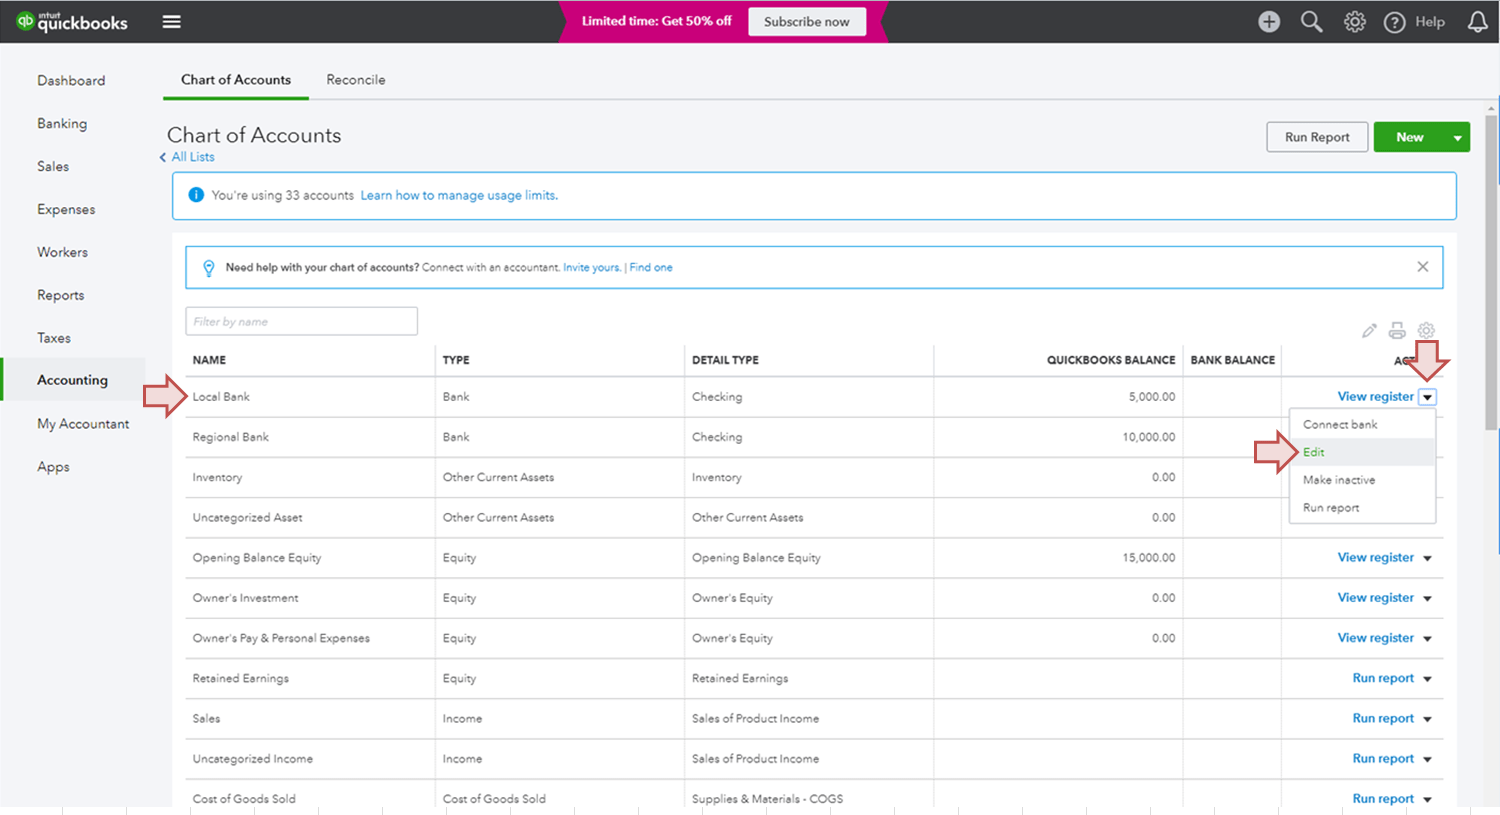Choose Edit from the dropdown menu
This screenshot has height=815, width=1500.
[x=1363, y=452]
